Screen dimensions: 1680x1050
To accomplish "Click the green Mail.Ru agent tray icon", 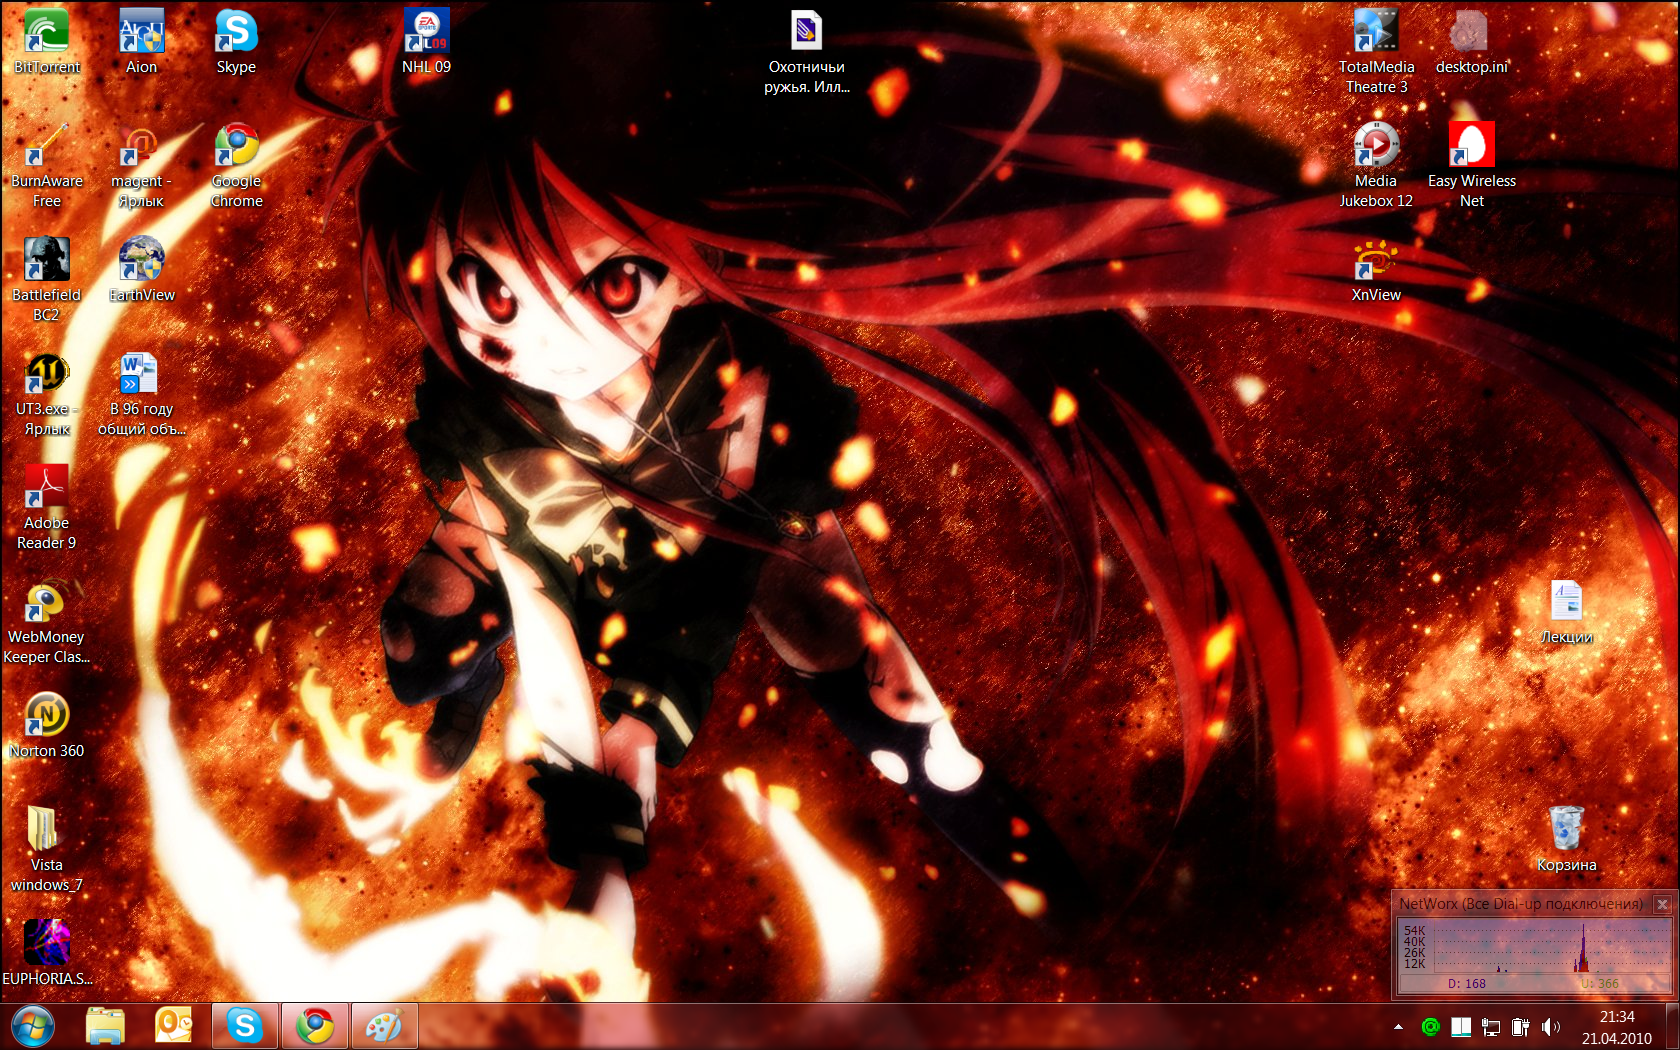I will [x=1431, y=1027].
